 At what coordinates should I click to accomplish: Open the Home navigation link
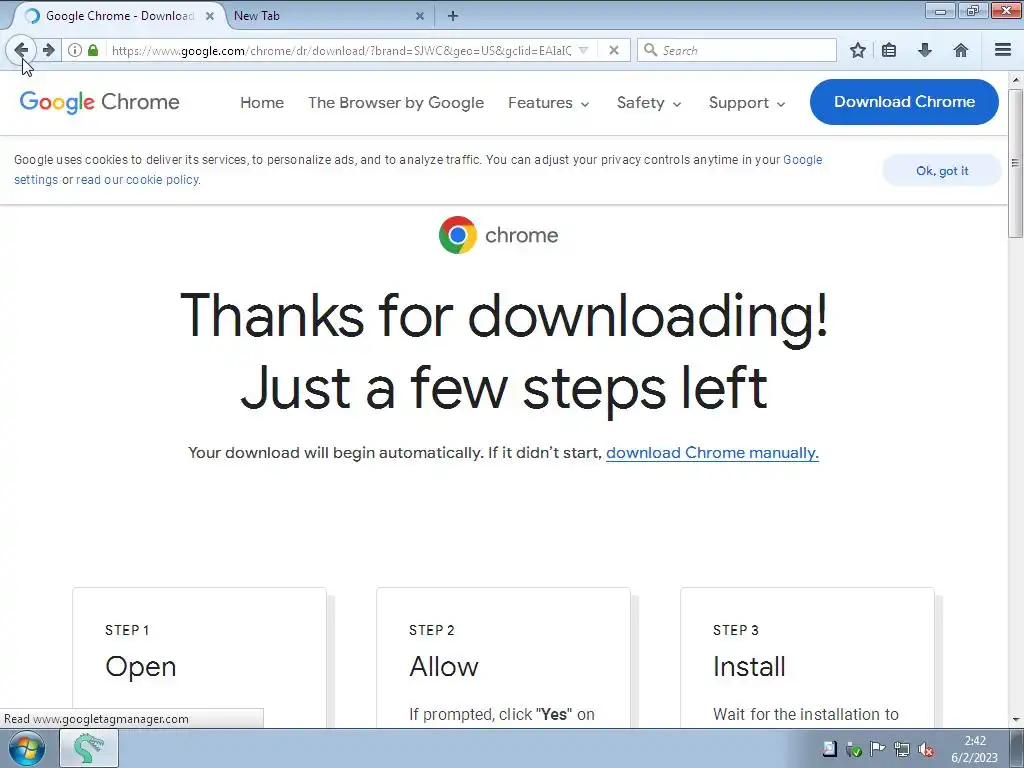[x=262, y=103]
